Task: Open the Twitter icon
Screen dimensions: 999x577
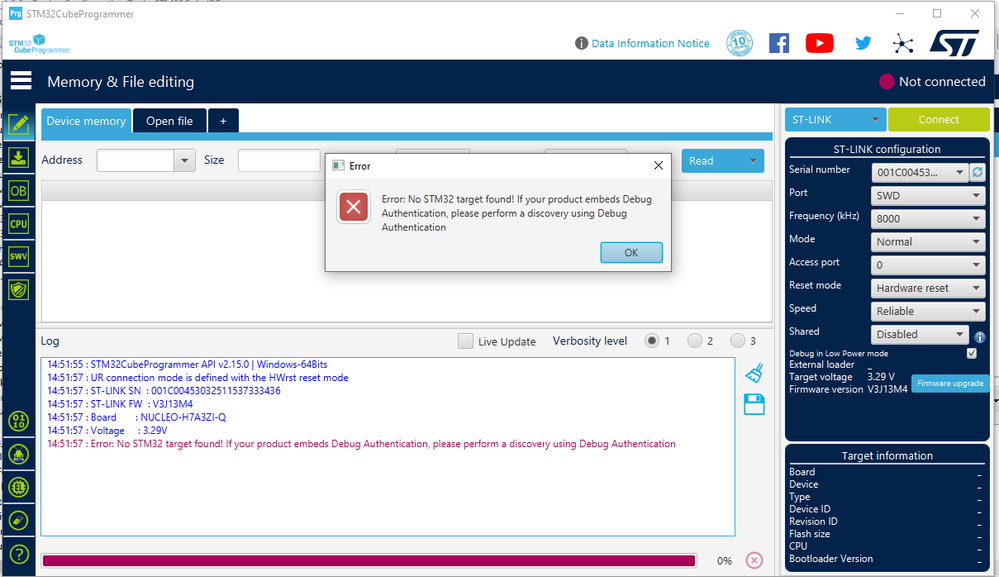Action: pos(863,43)
